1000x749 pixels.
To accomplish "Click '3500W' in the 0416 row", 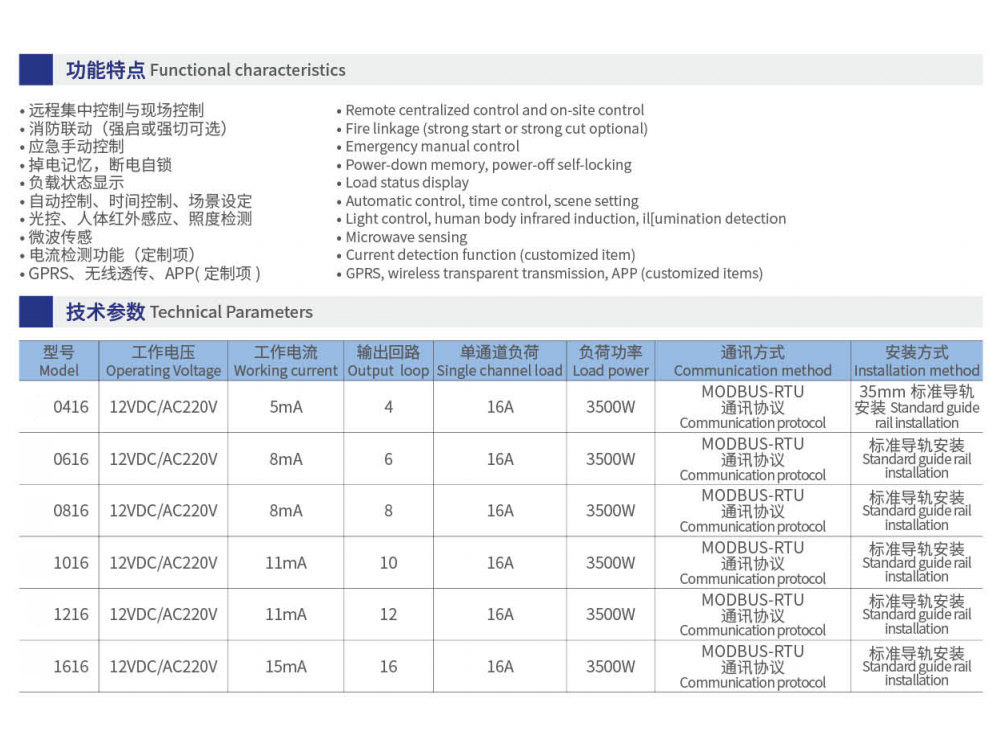I will (x=610, y=407).
